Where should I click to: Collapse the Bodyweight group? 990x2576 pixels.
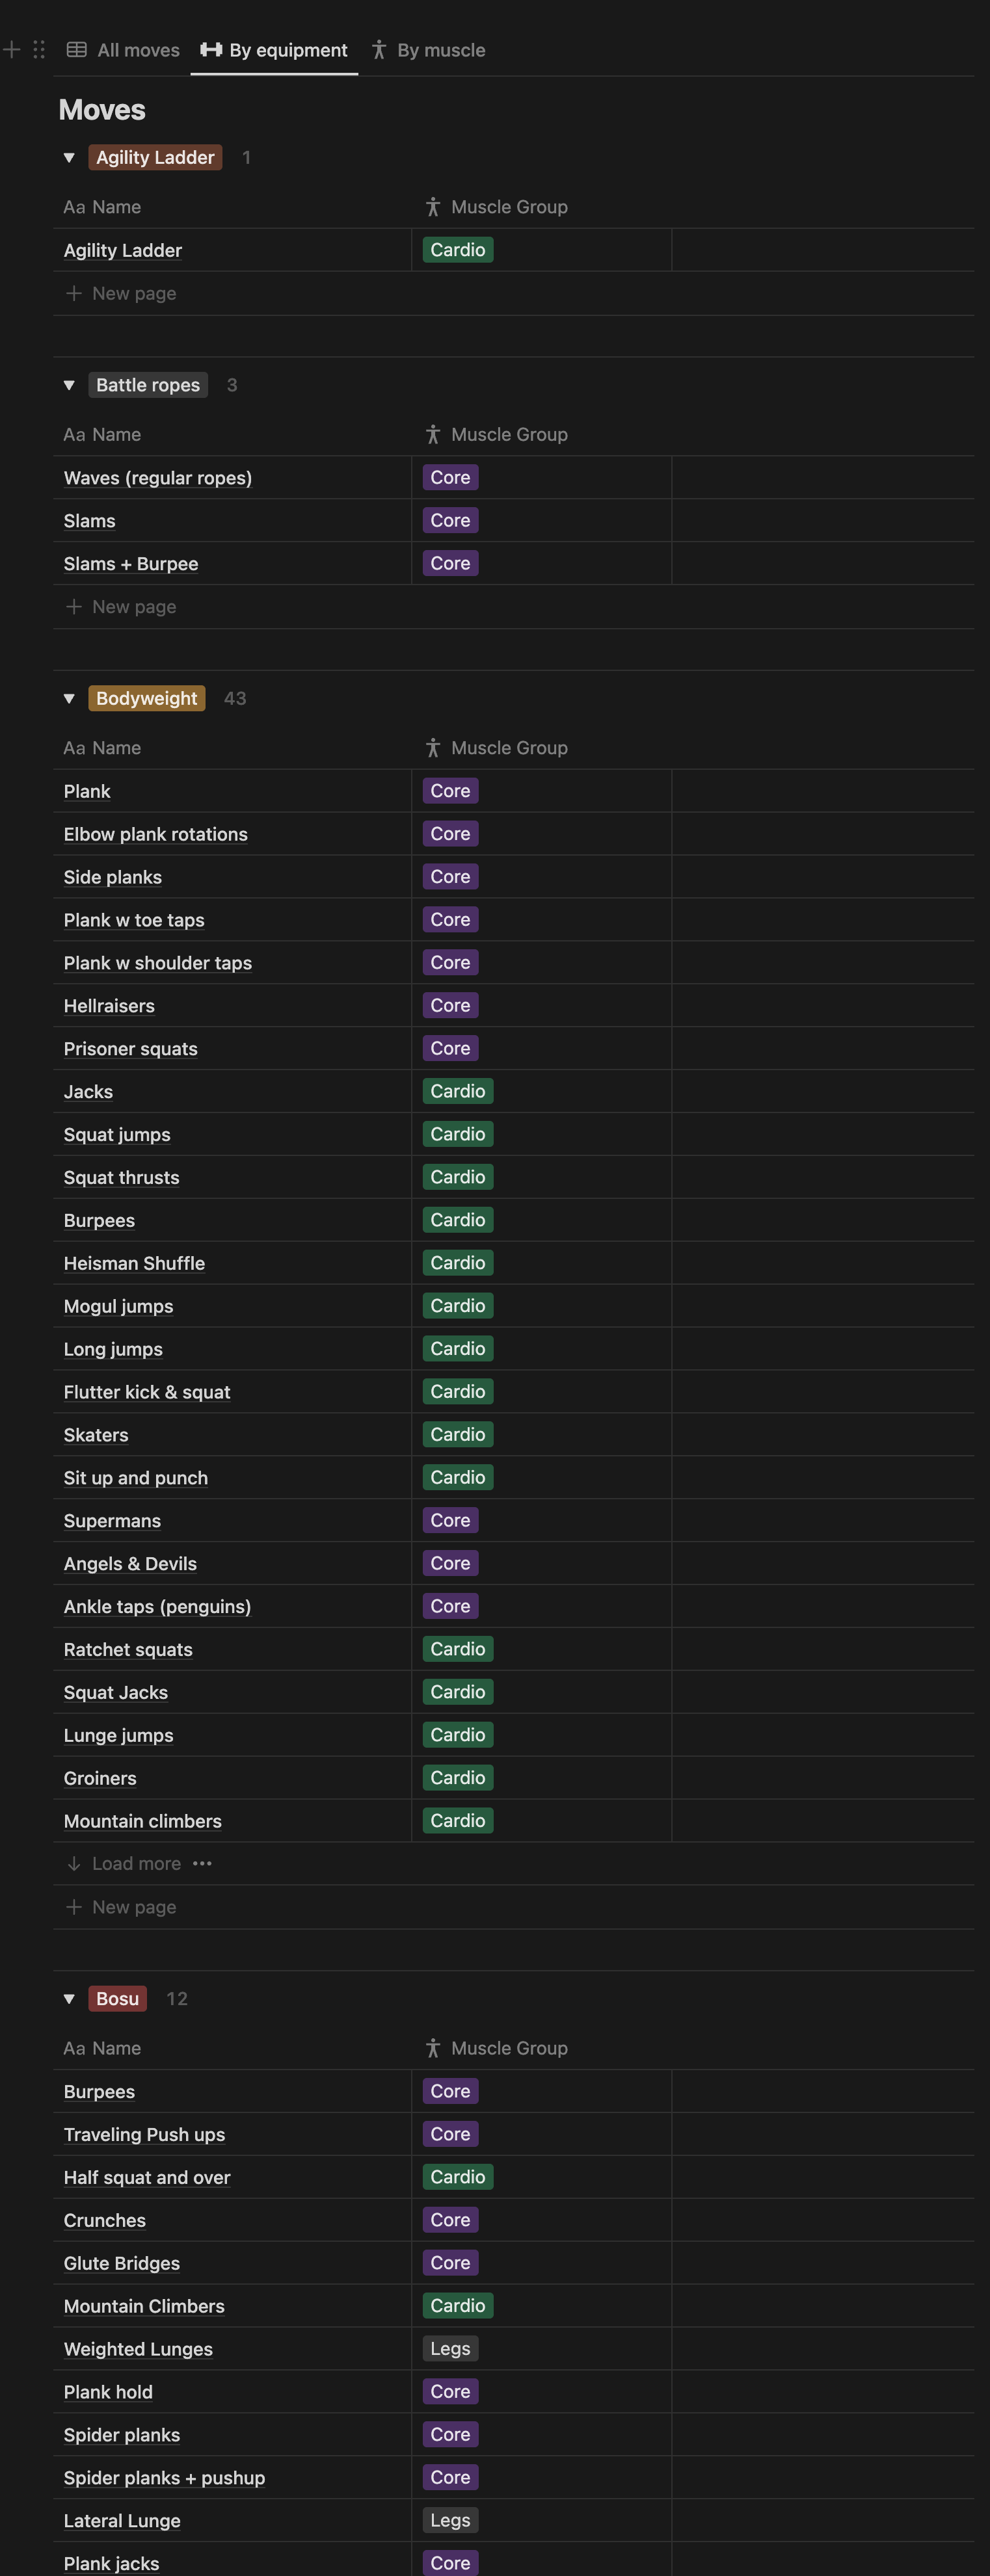click(x=68, y=698)
